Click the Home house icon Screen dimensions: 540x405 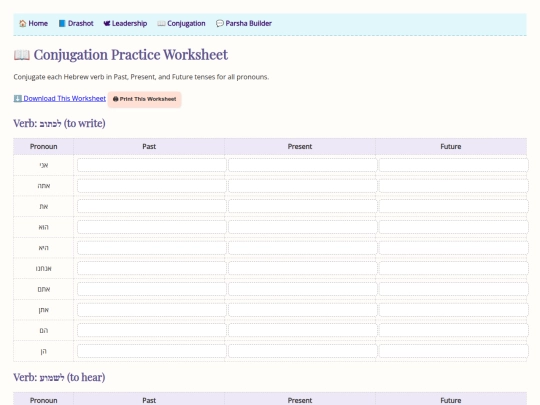pyautogui.click(x=23, y=23)
